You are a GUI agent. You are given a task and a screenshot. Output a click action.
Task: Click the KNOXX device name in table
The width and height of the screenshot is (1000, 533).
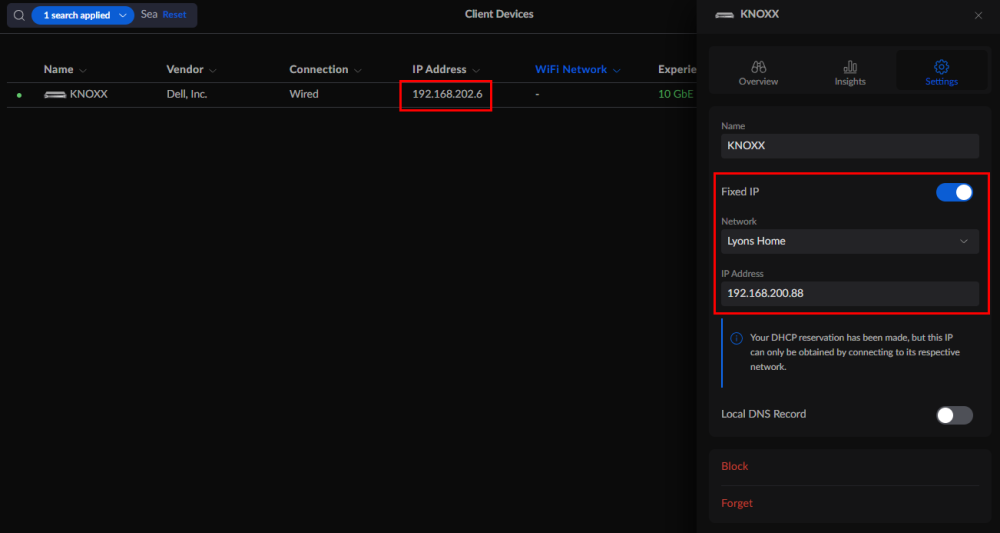[x=89, y=94]
